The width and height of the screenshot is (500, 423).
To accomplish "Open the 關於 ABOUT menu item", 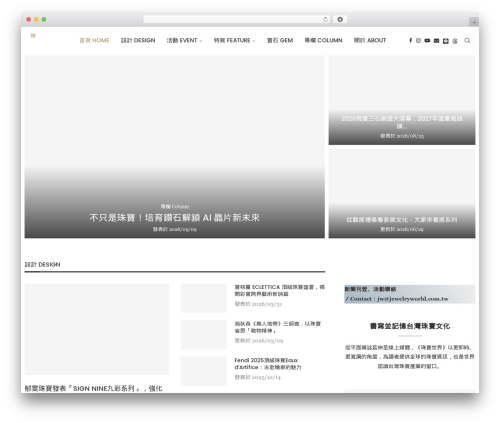I will click(370, 40).
